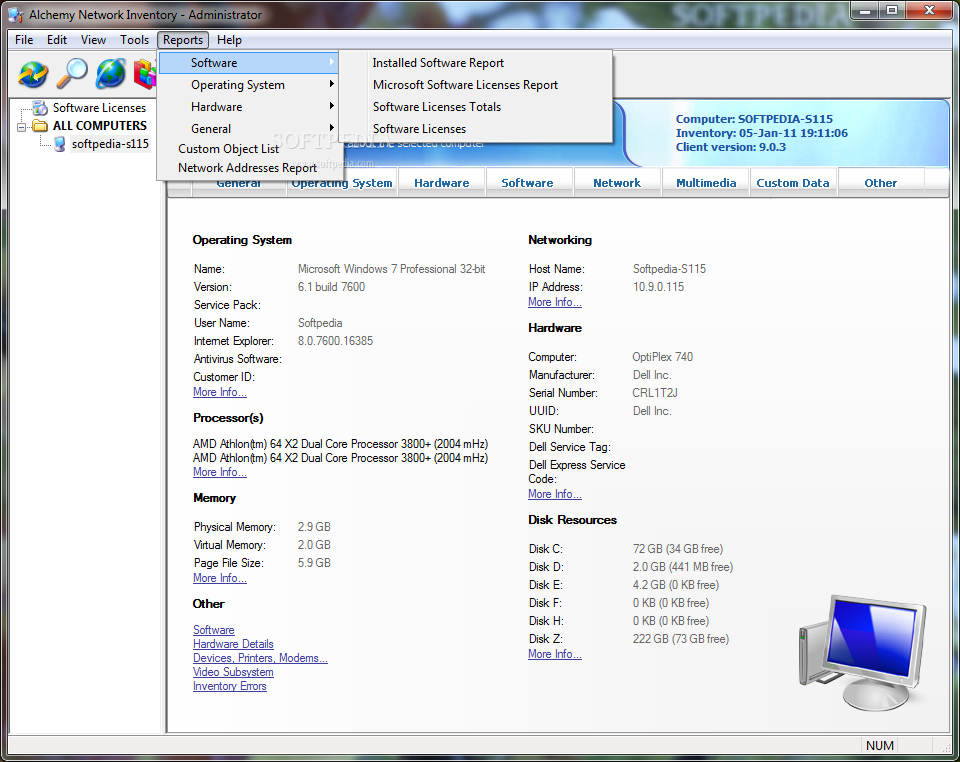Click Client version: 9.0.3 text
The image size is (960, 762).
[730, 148]
